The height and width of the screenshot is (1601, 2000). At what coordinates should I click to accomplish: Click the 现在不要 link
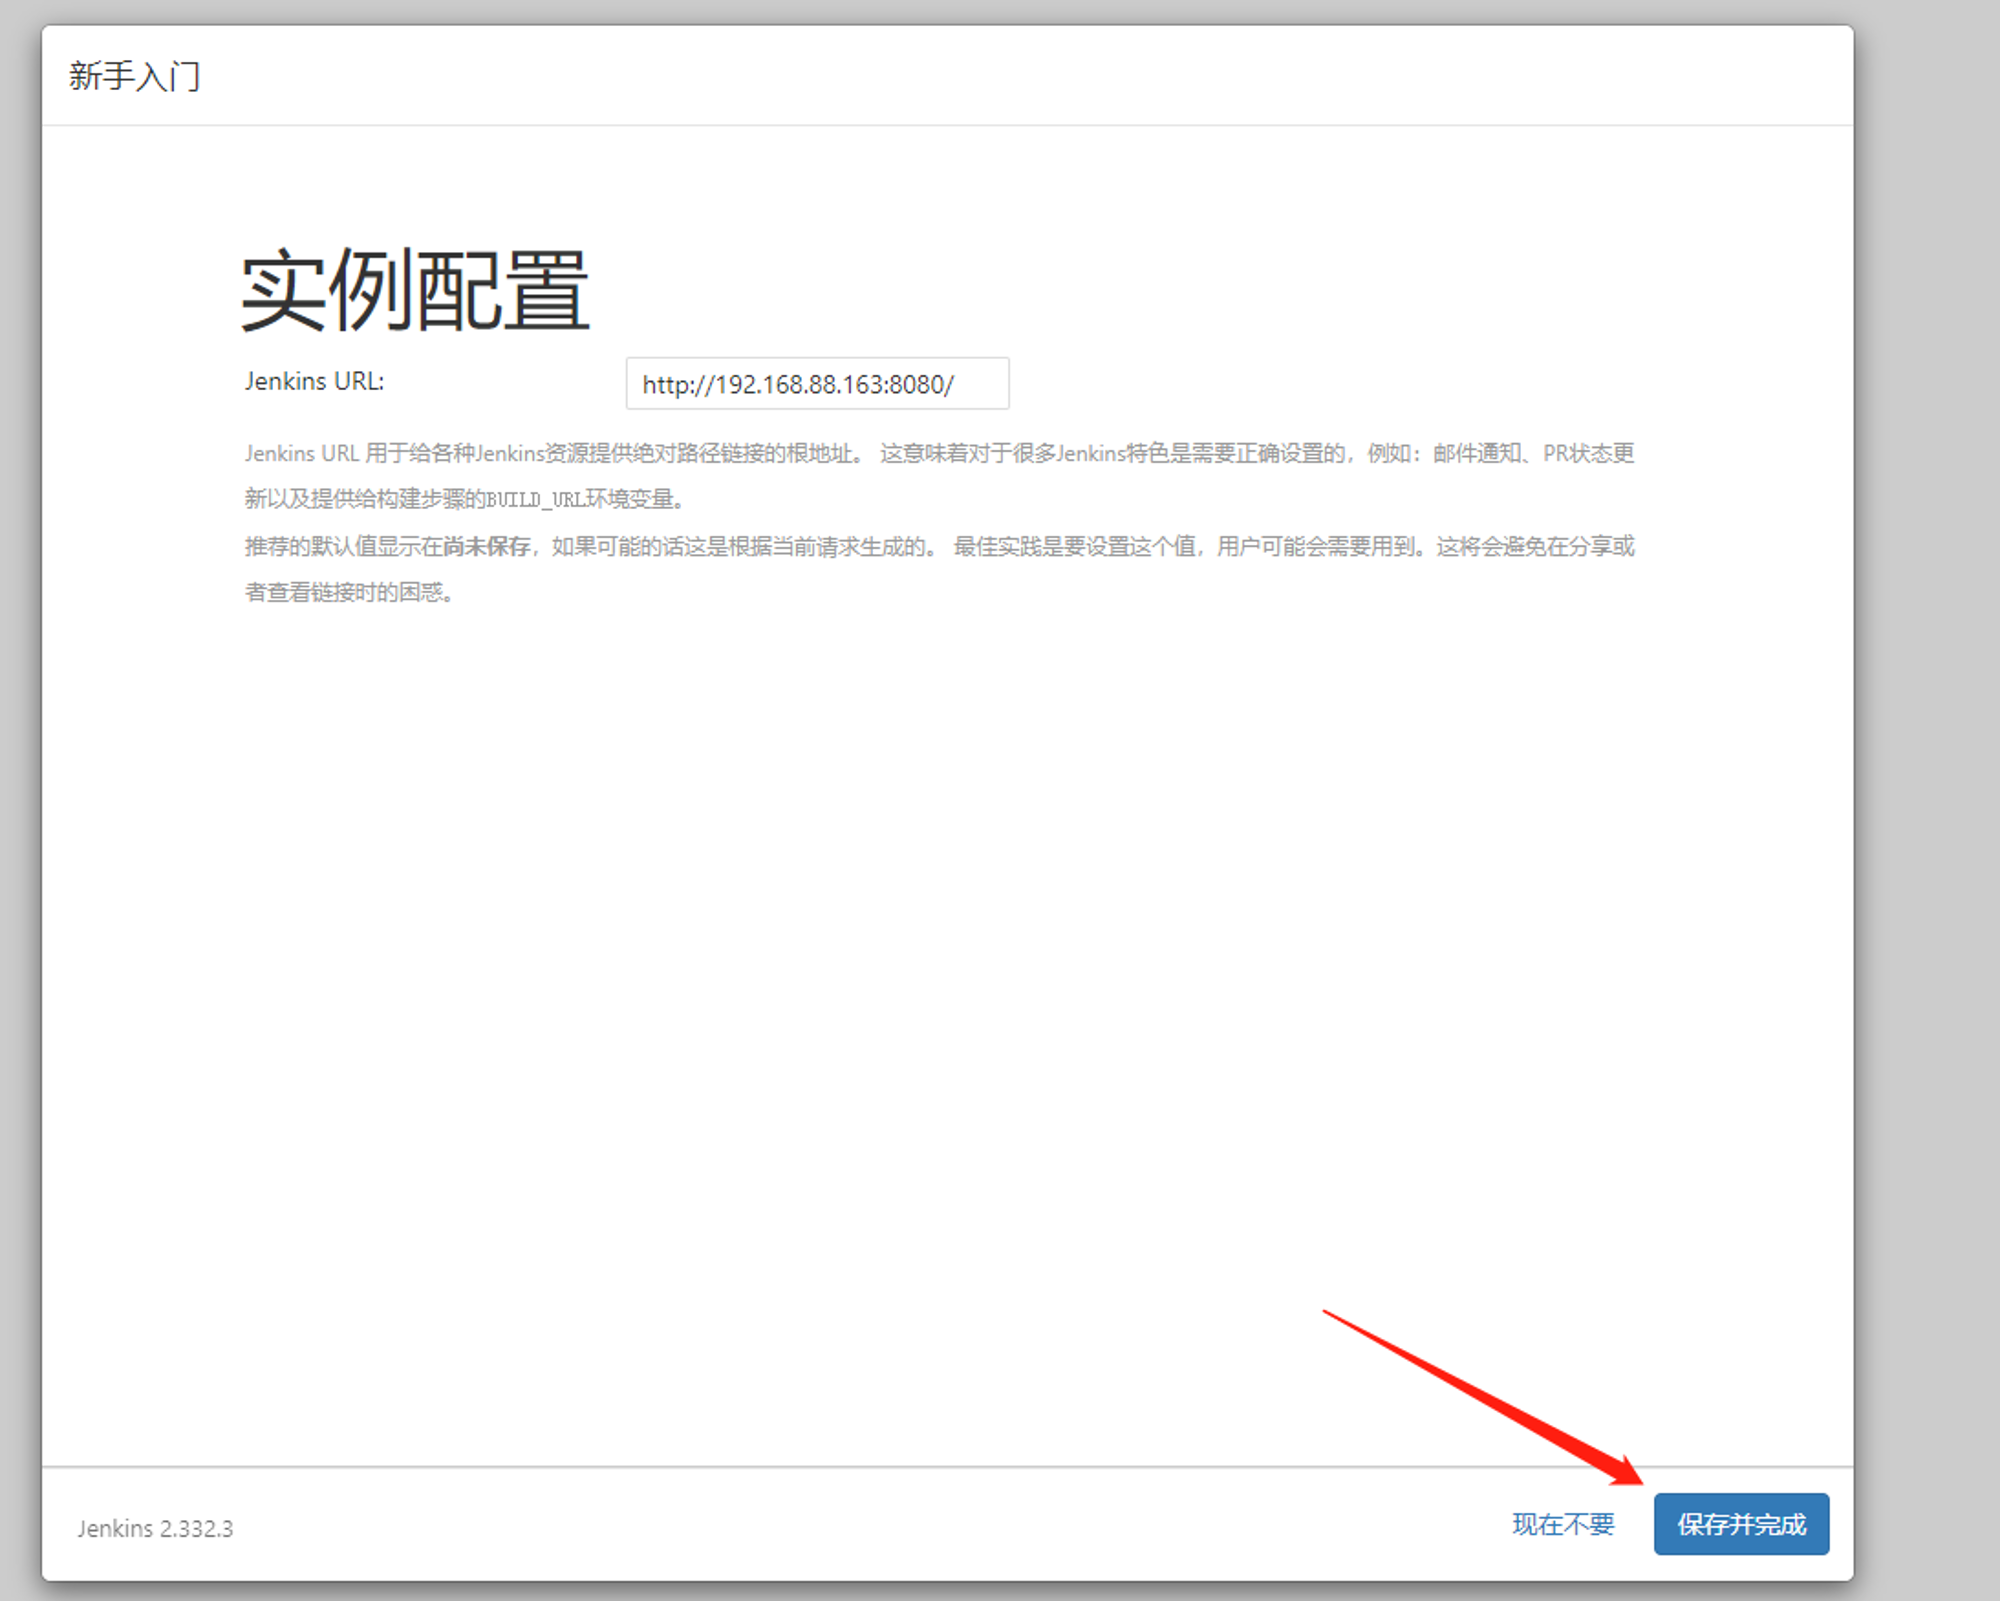click(1563, 1524)
